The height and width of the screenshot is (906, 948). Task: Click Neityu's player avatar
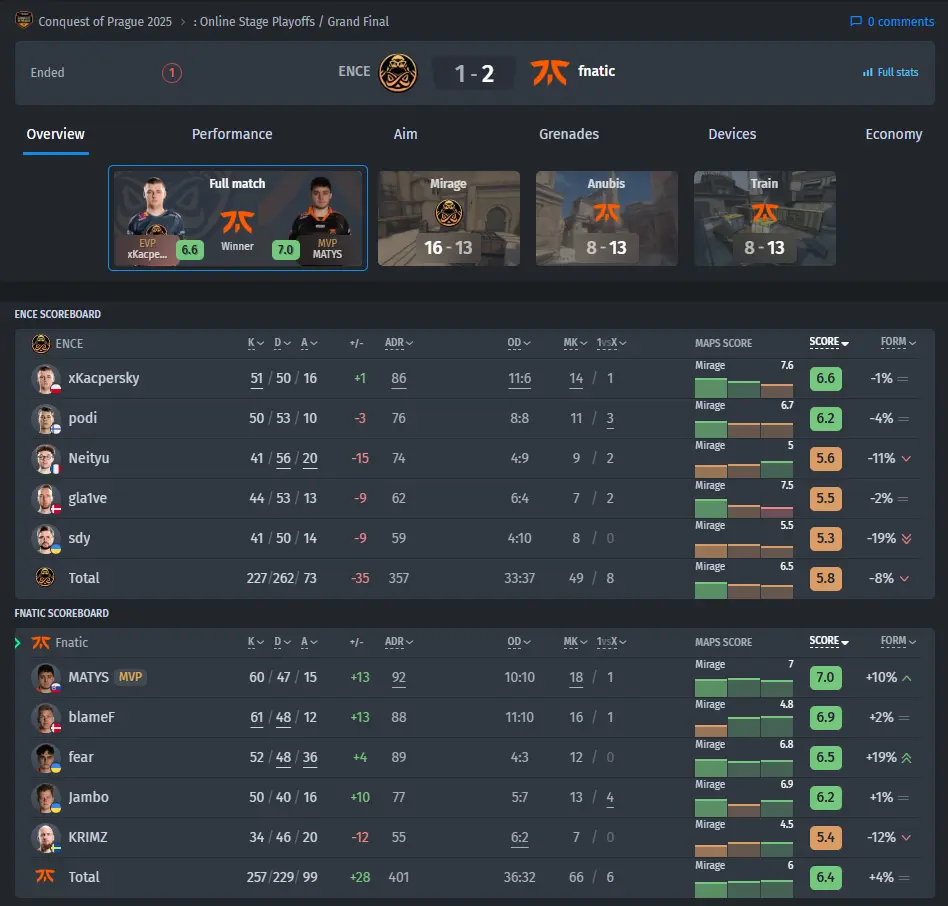(46, 459)
